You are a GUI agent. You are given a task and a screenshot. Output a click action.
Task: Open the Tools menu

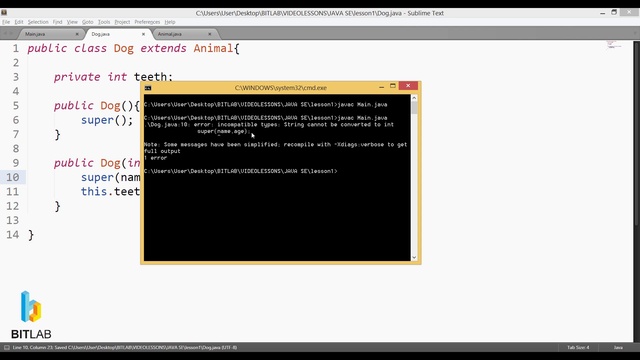click(104, 22)
